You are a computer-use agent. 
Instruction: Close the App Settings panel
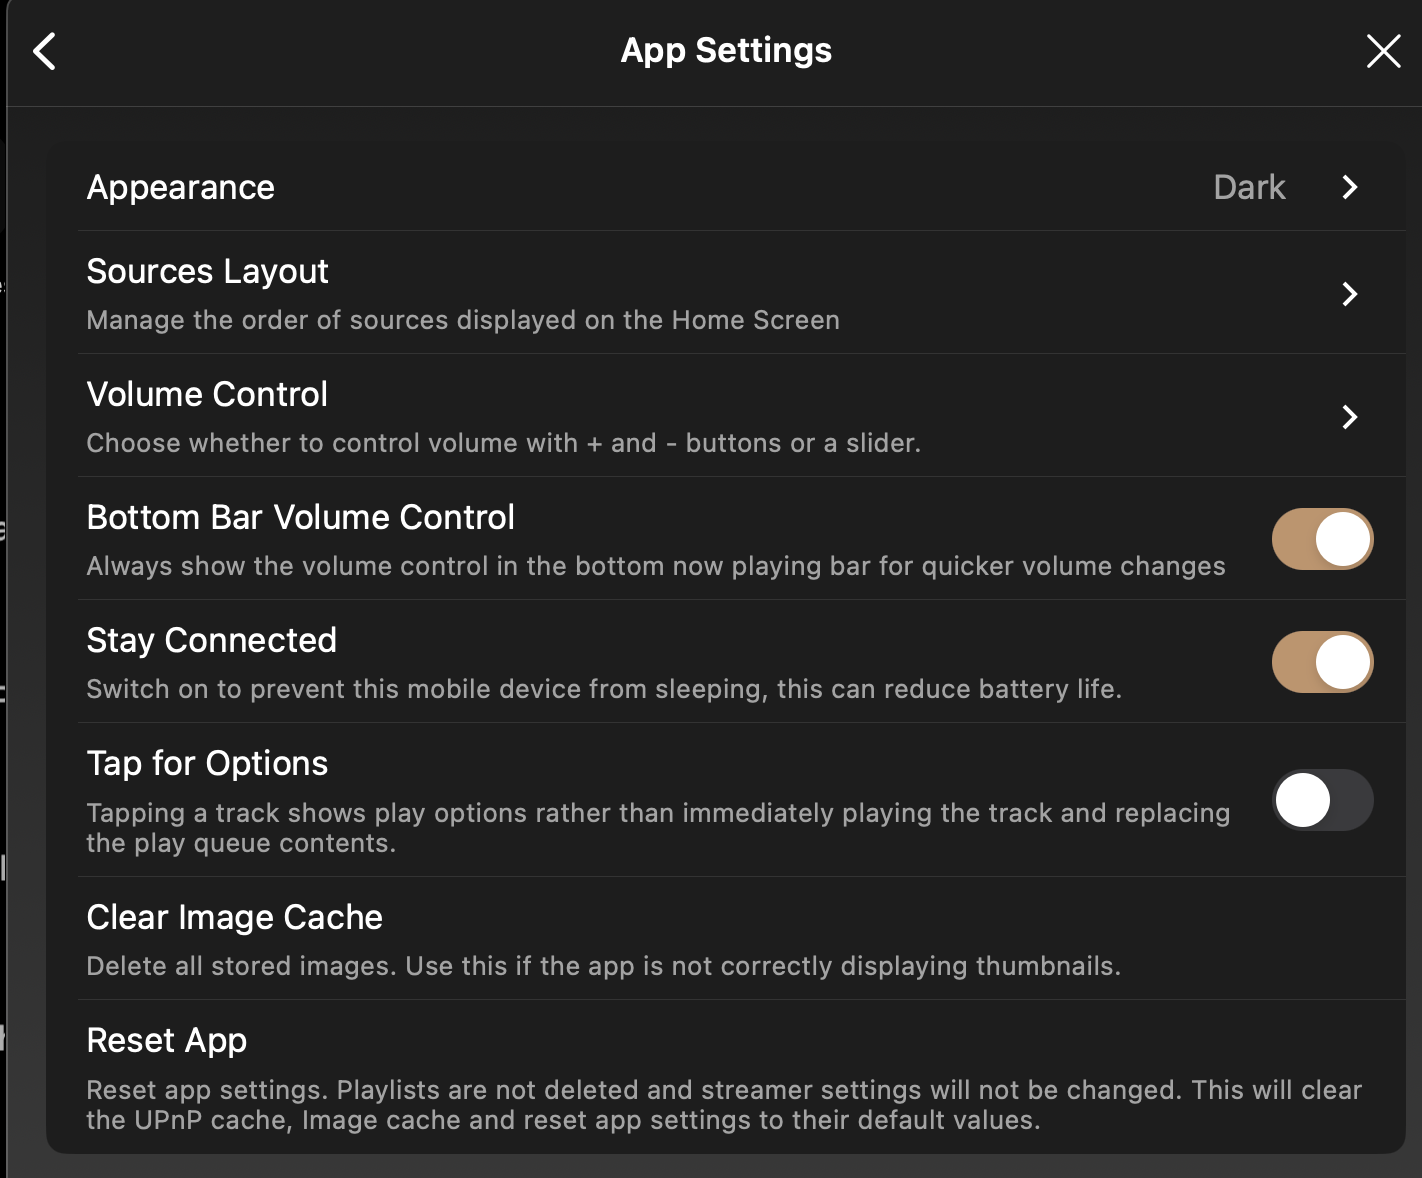coord(1383,51)
